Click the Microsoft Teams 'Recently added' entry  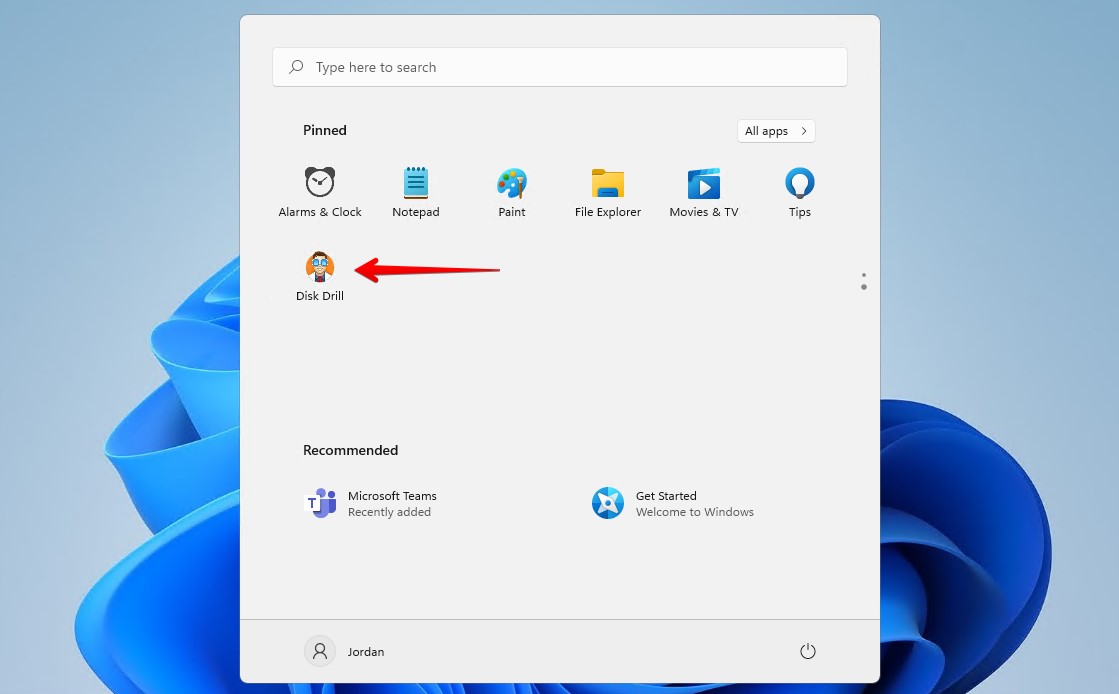(392, 511)
